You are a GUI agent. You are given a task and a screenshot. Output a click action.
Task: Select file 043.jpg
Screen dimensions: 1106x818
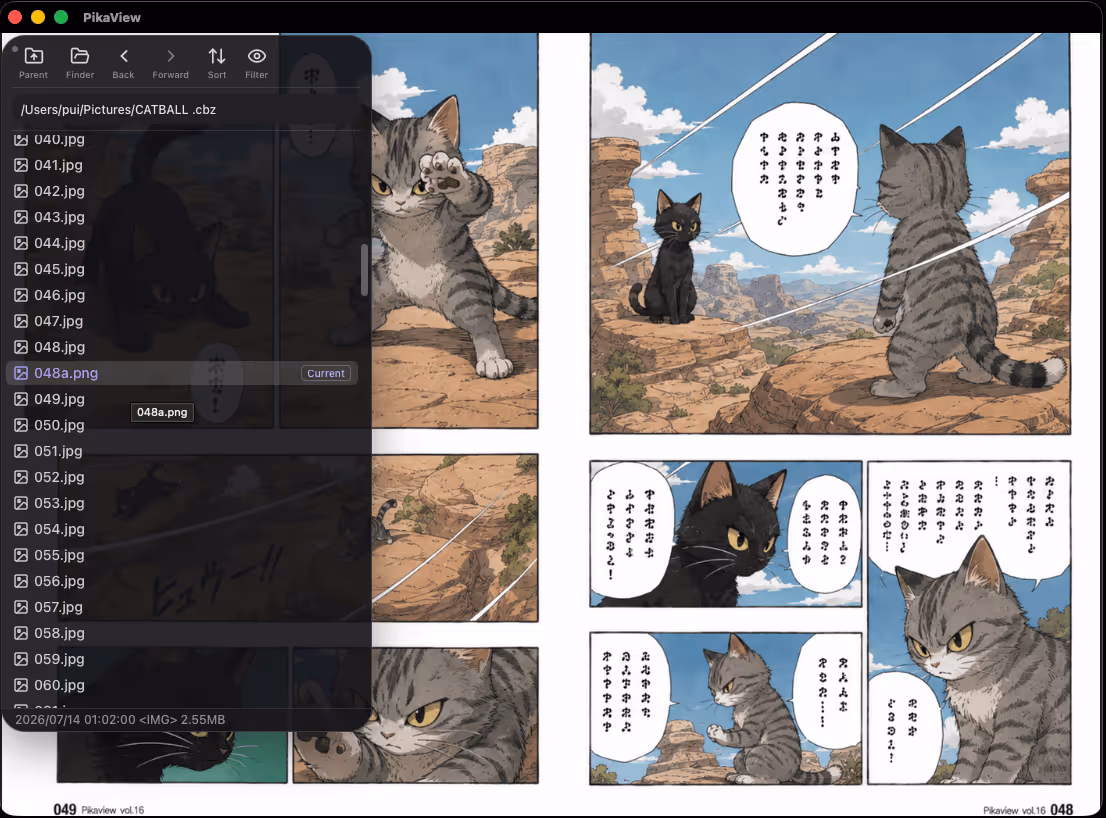[x=182, y=217]
